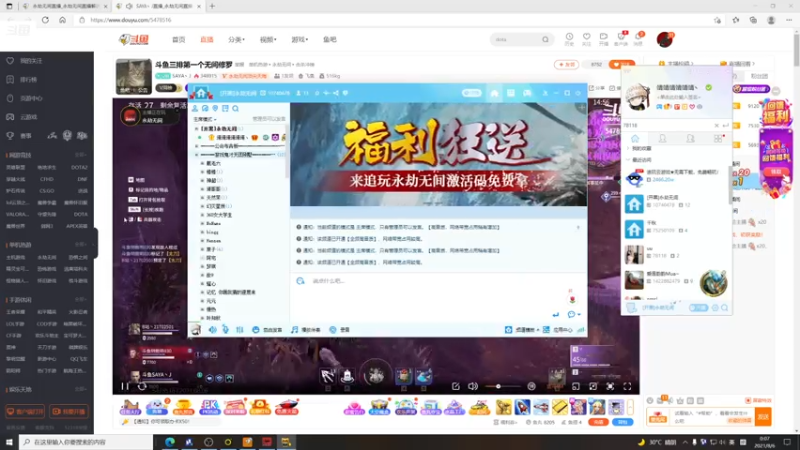Click the PK gift icon below the player
The image size is (800, 450).
[x=210, y=407]
